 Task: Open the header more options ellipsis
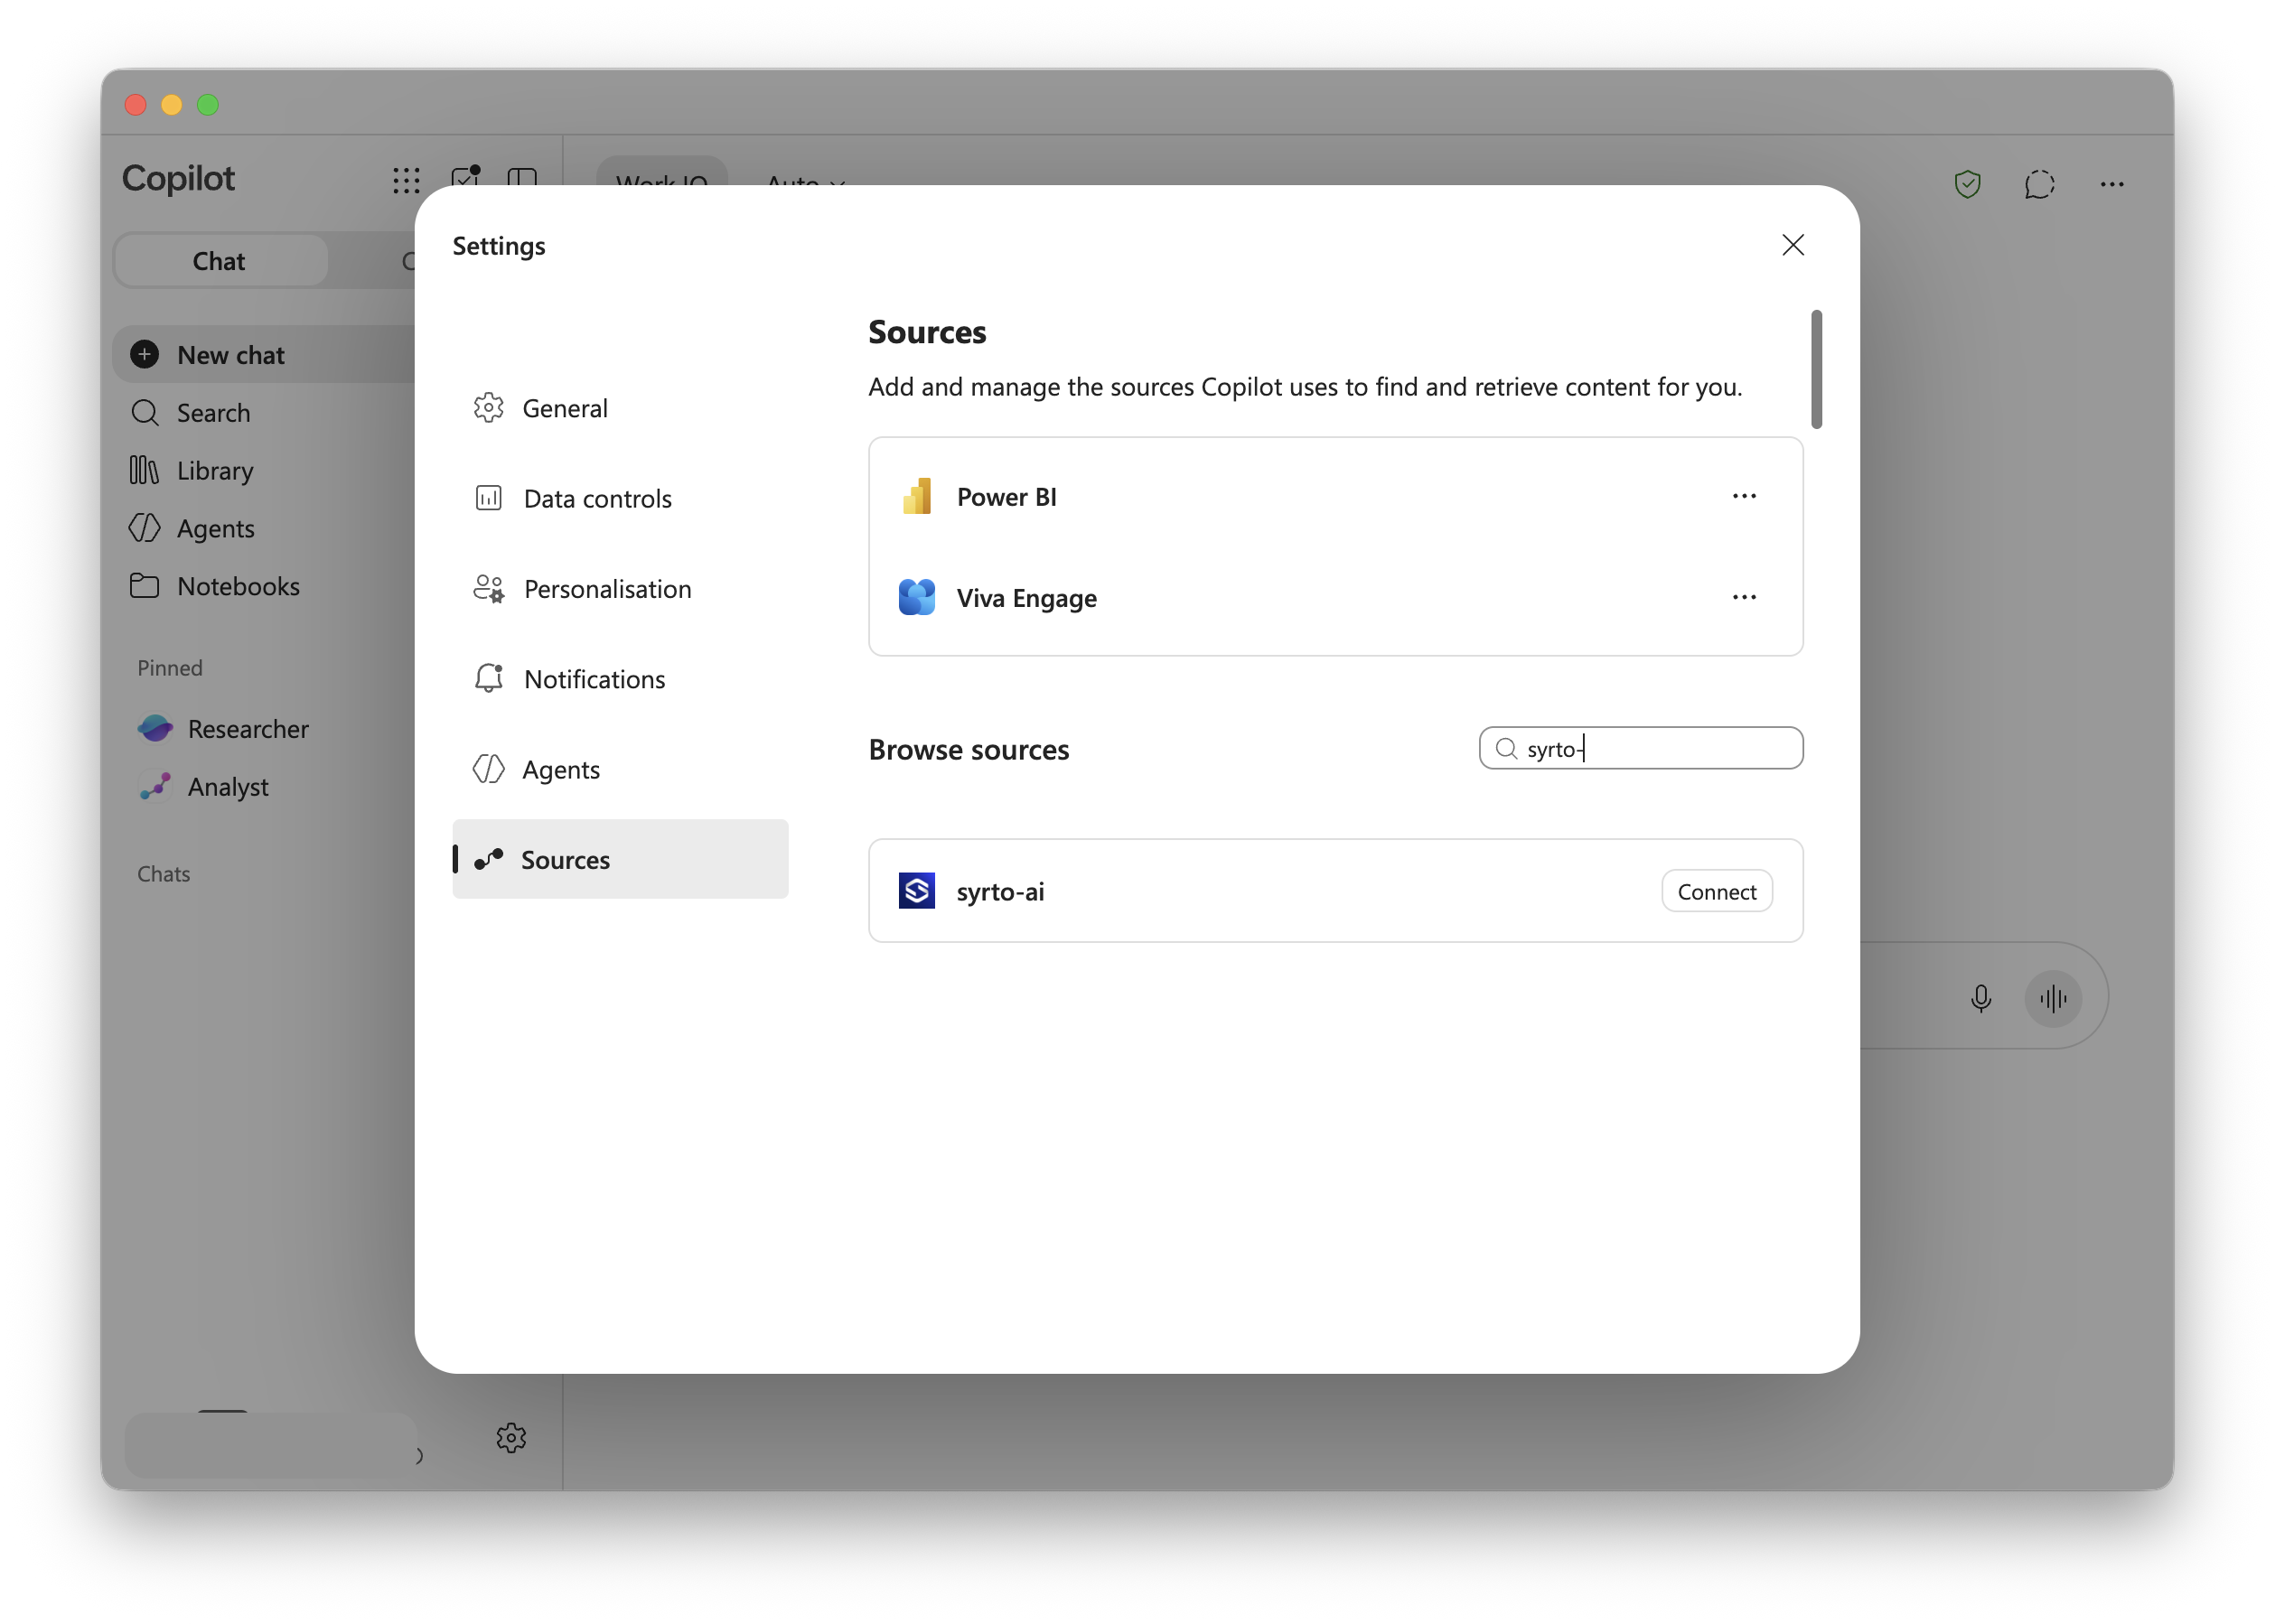click(x=2111, y=184)
